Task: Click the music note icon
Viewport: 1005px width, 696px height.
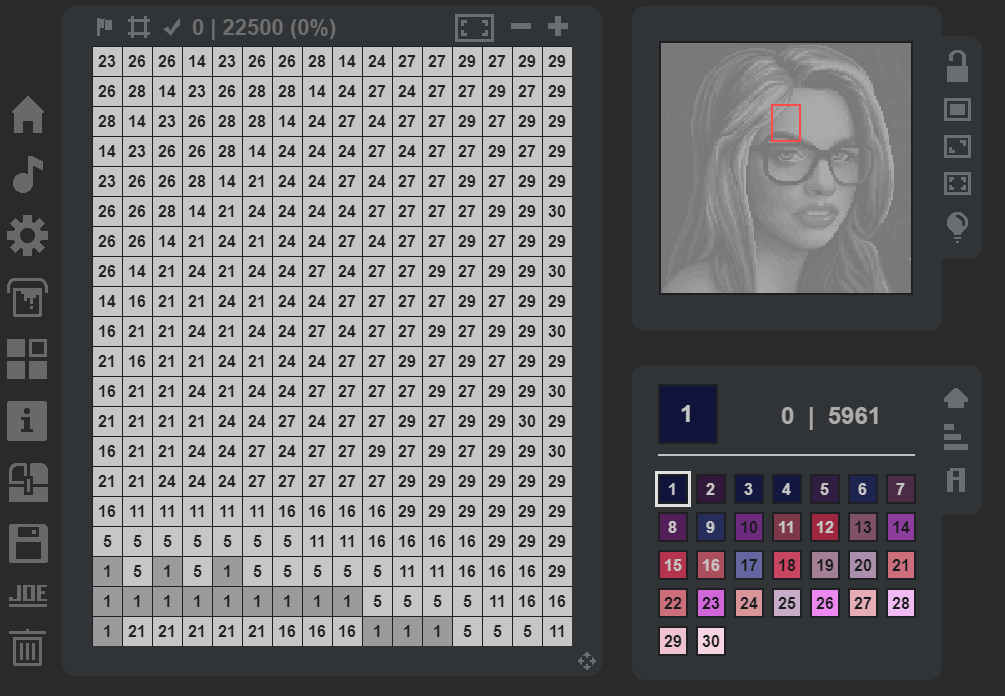Action: click(x=28, y=174)
